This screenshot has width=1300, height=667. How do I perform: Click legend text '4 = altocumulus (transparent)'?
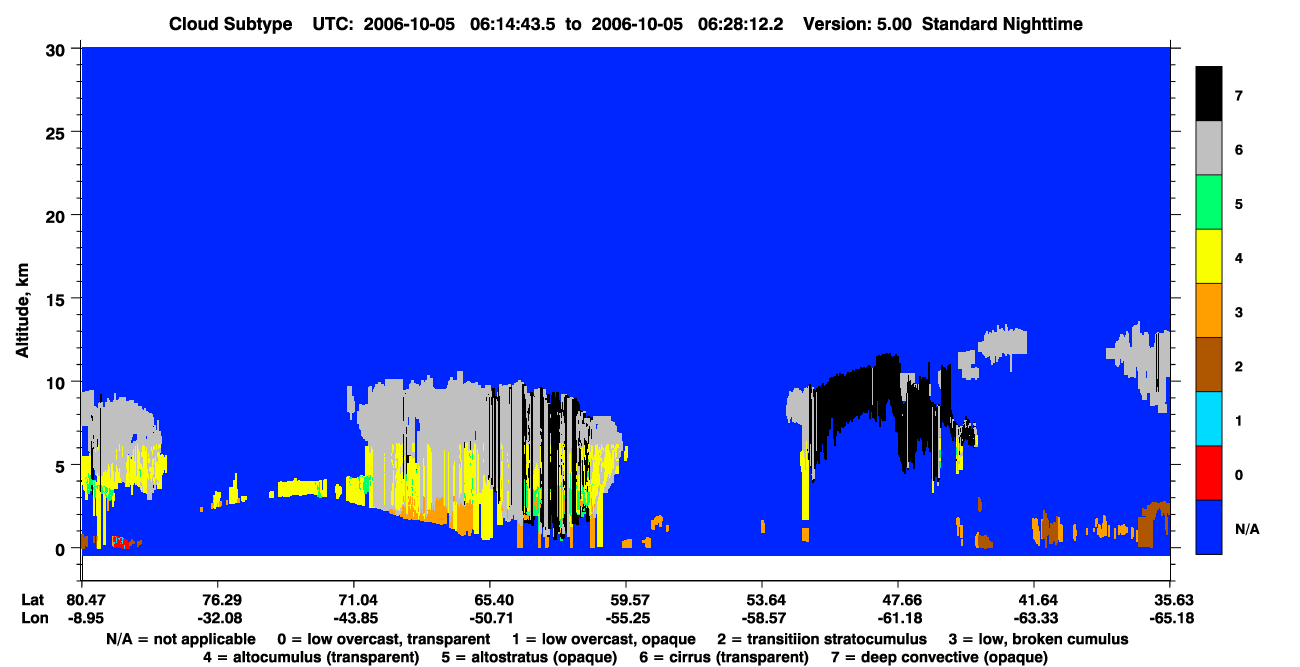click(311, 657)
